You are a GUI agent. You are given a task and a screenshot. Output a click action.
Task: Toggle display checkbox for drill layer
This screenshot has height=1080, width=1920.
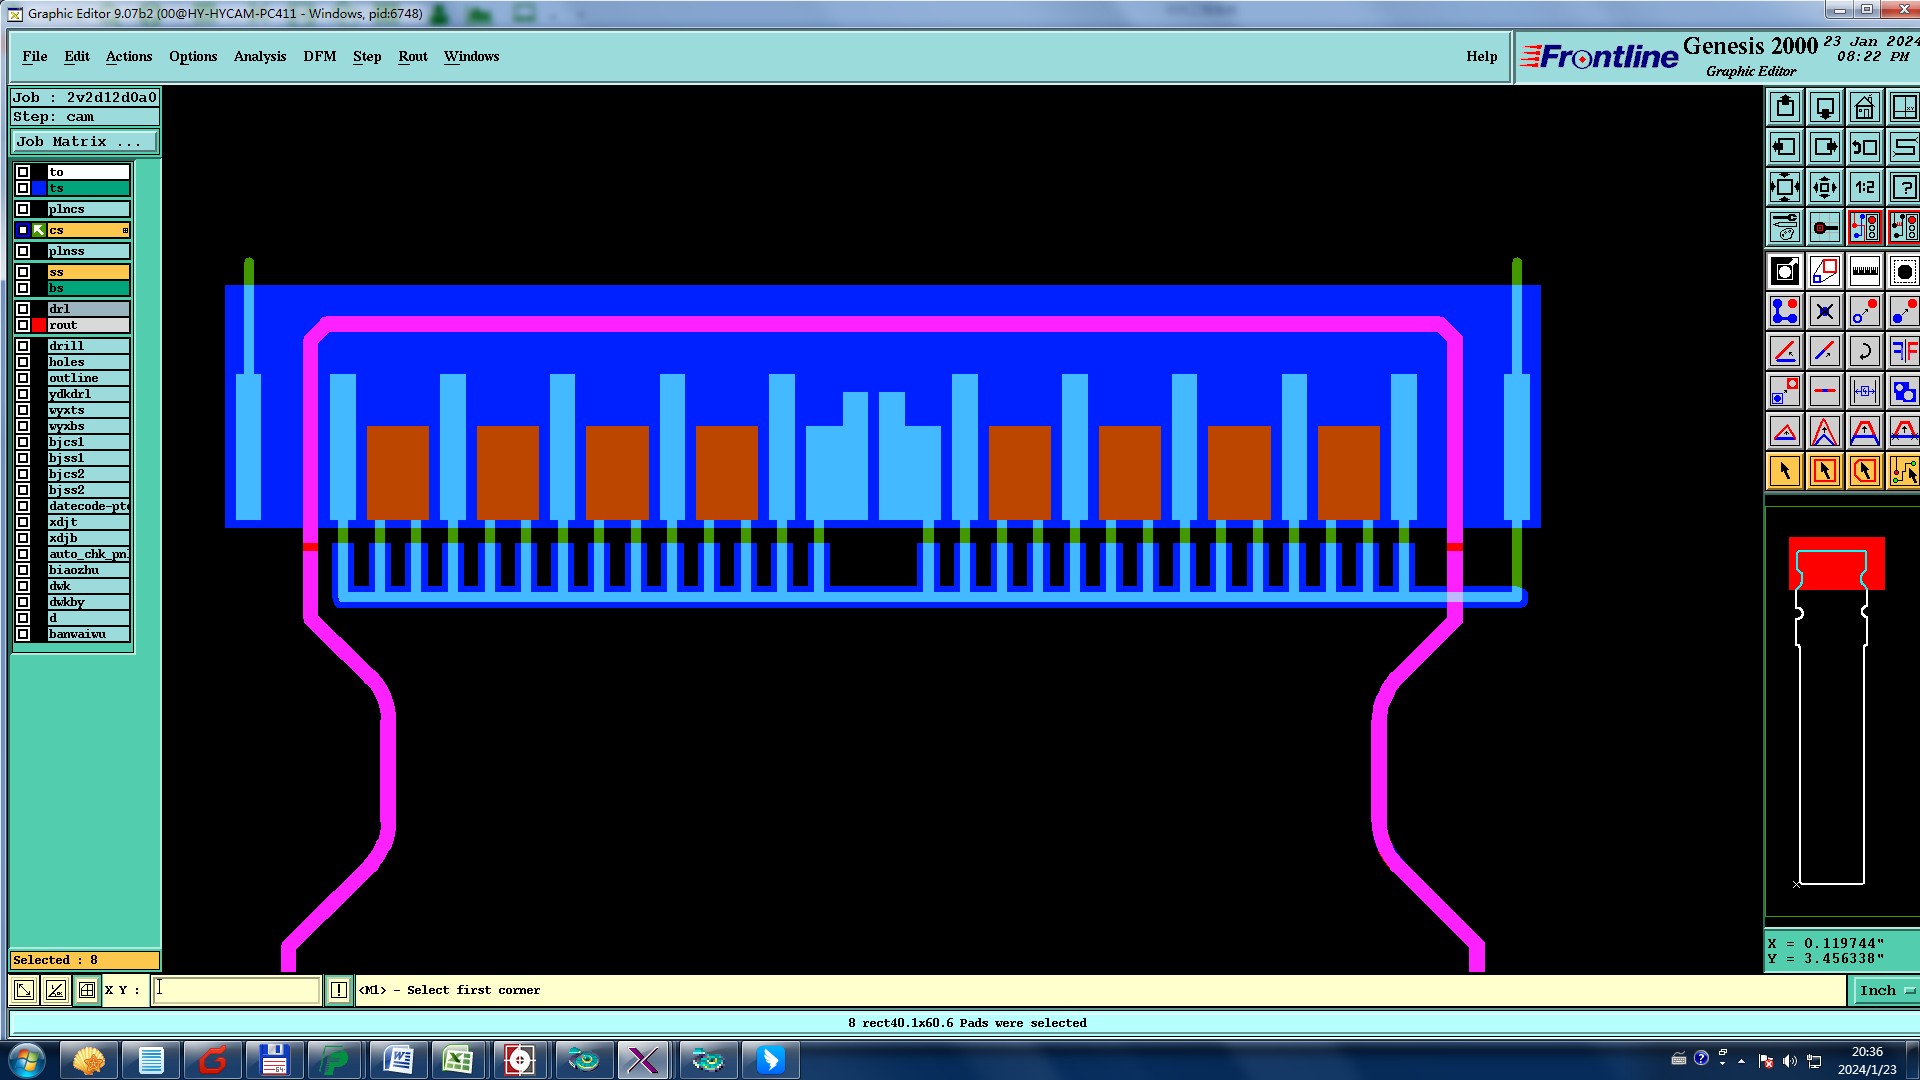tap(23, 346)
